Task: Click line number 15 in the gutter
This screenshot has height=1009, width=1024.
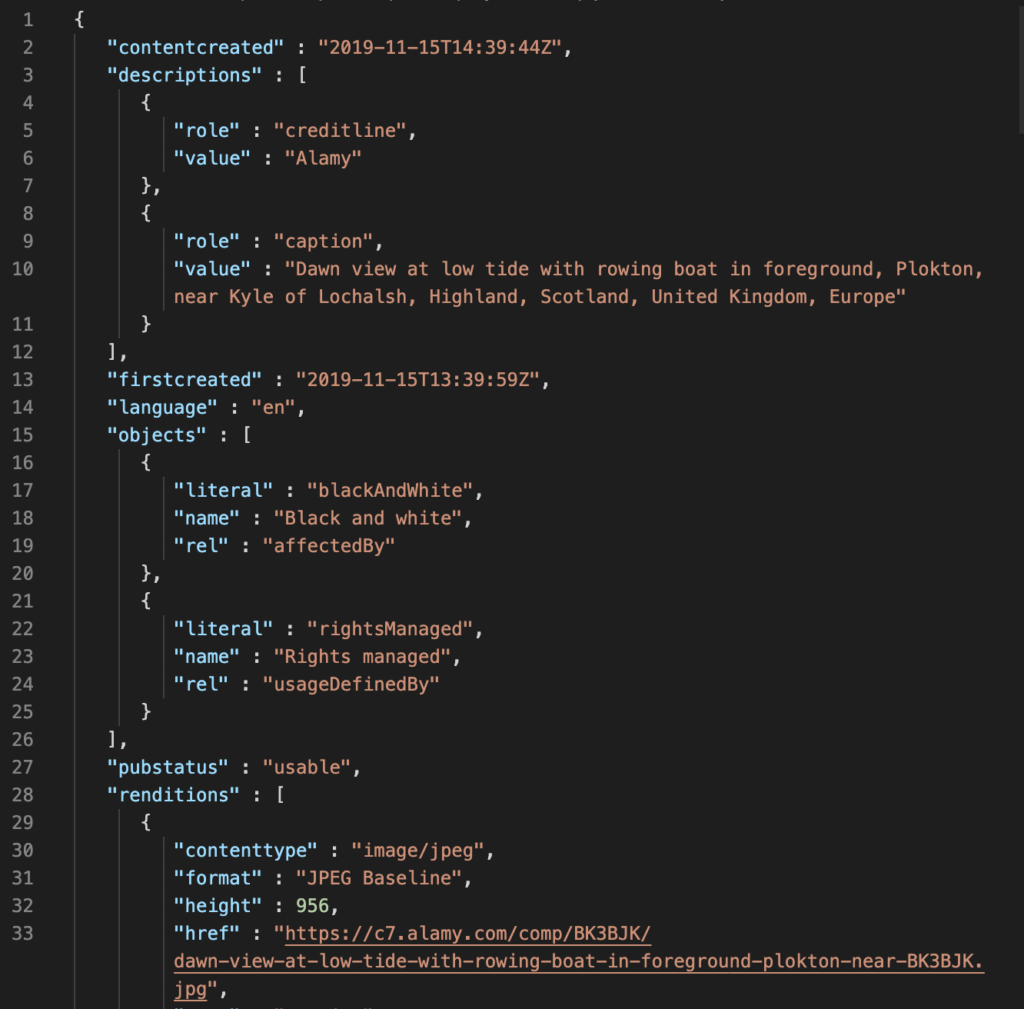Action: [x=23, y=435]
